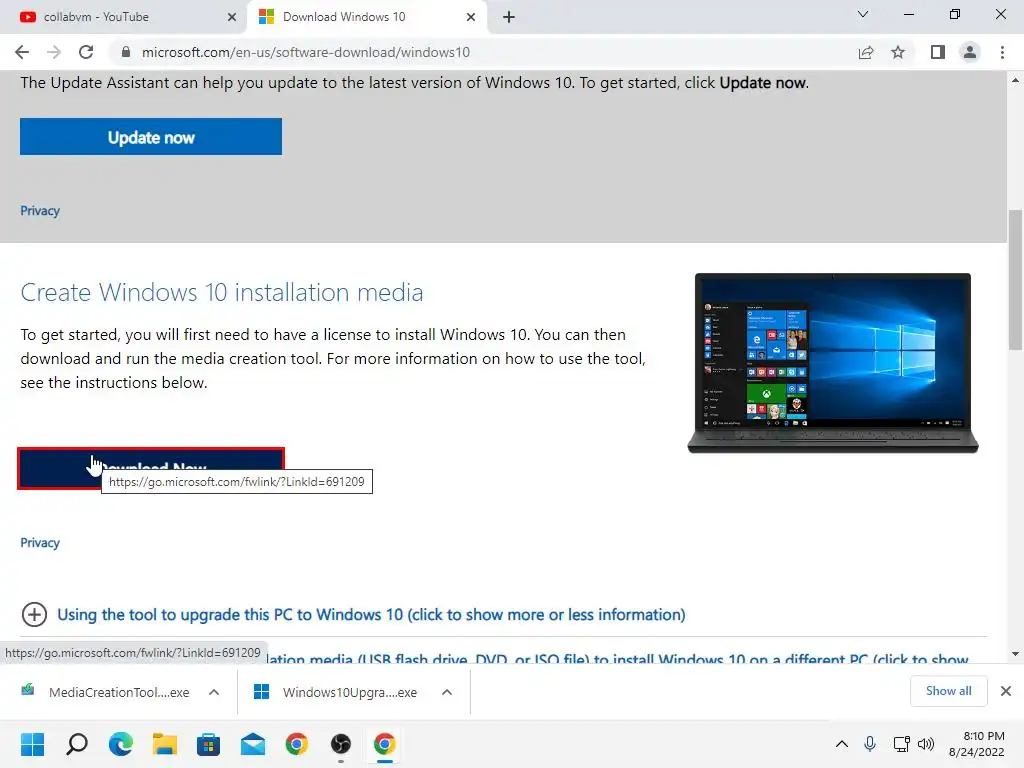Select the Download Windows 10 tab

pyautogui.click(x=366, y=17)
